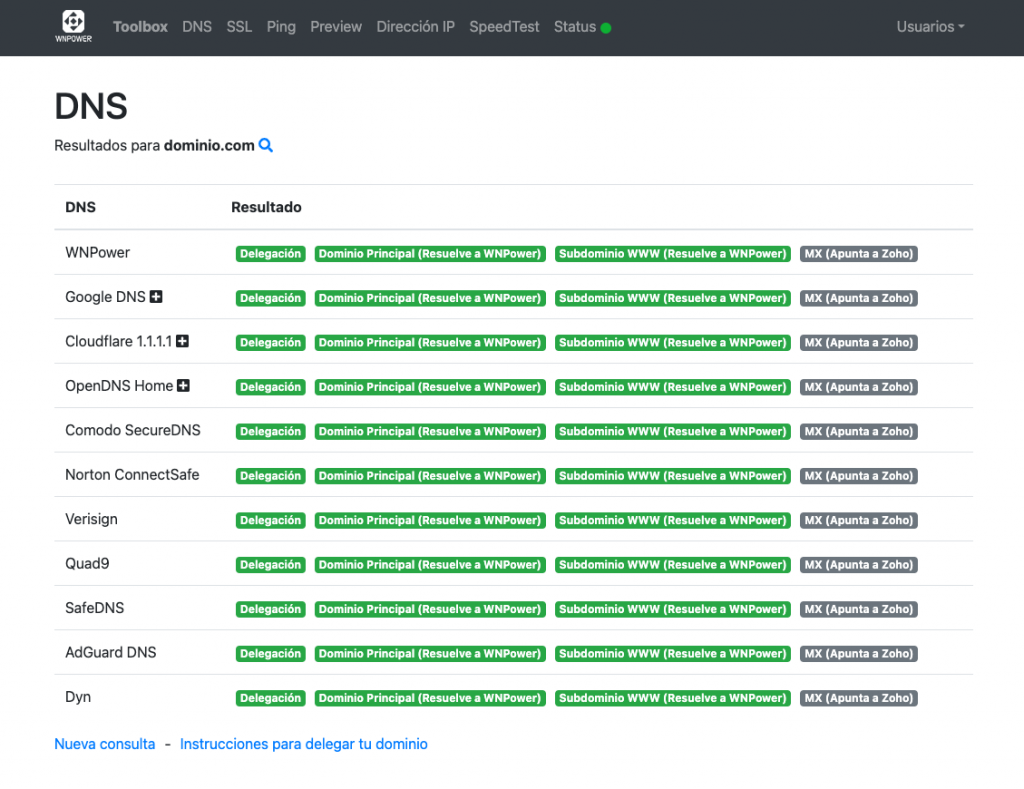Expand Google DNS plus icon
Image resolution: width=1024 pixels, height=789 pixels.
155,297
